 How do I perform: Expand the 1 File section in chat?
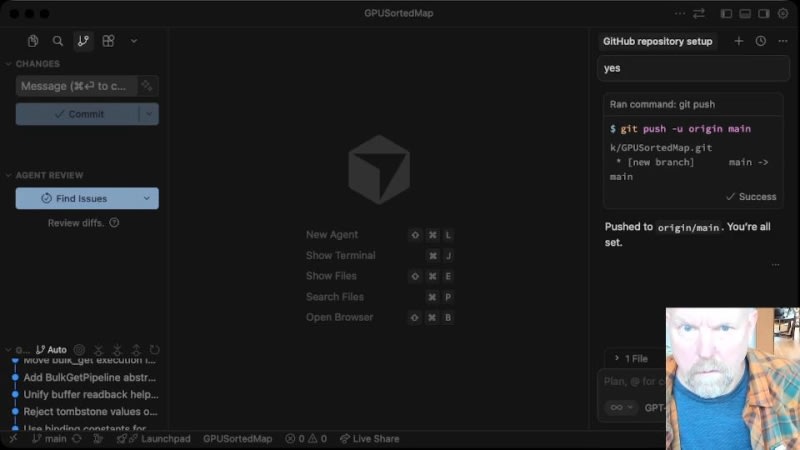tap(630, 358)
